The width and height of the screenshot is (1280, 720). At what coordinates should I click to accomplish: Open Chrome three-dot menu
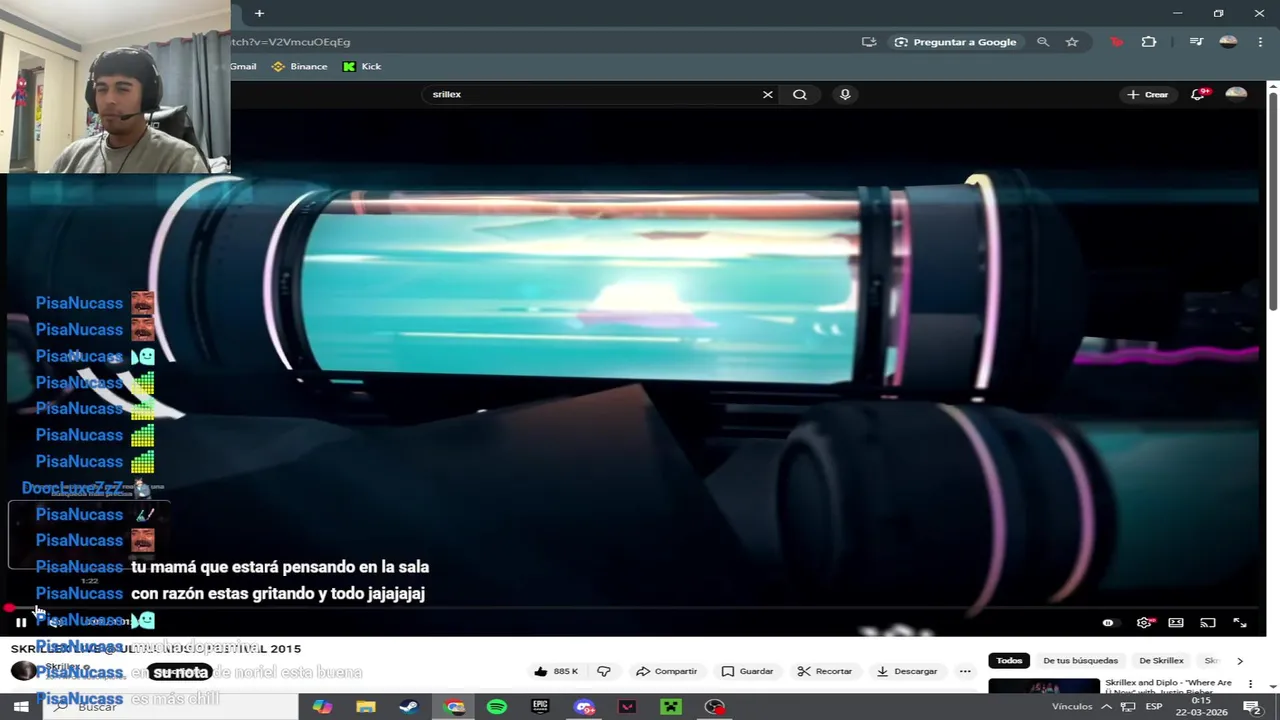pos(1258,42)
